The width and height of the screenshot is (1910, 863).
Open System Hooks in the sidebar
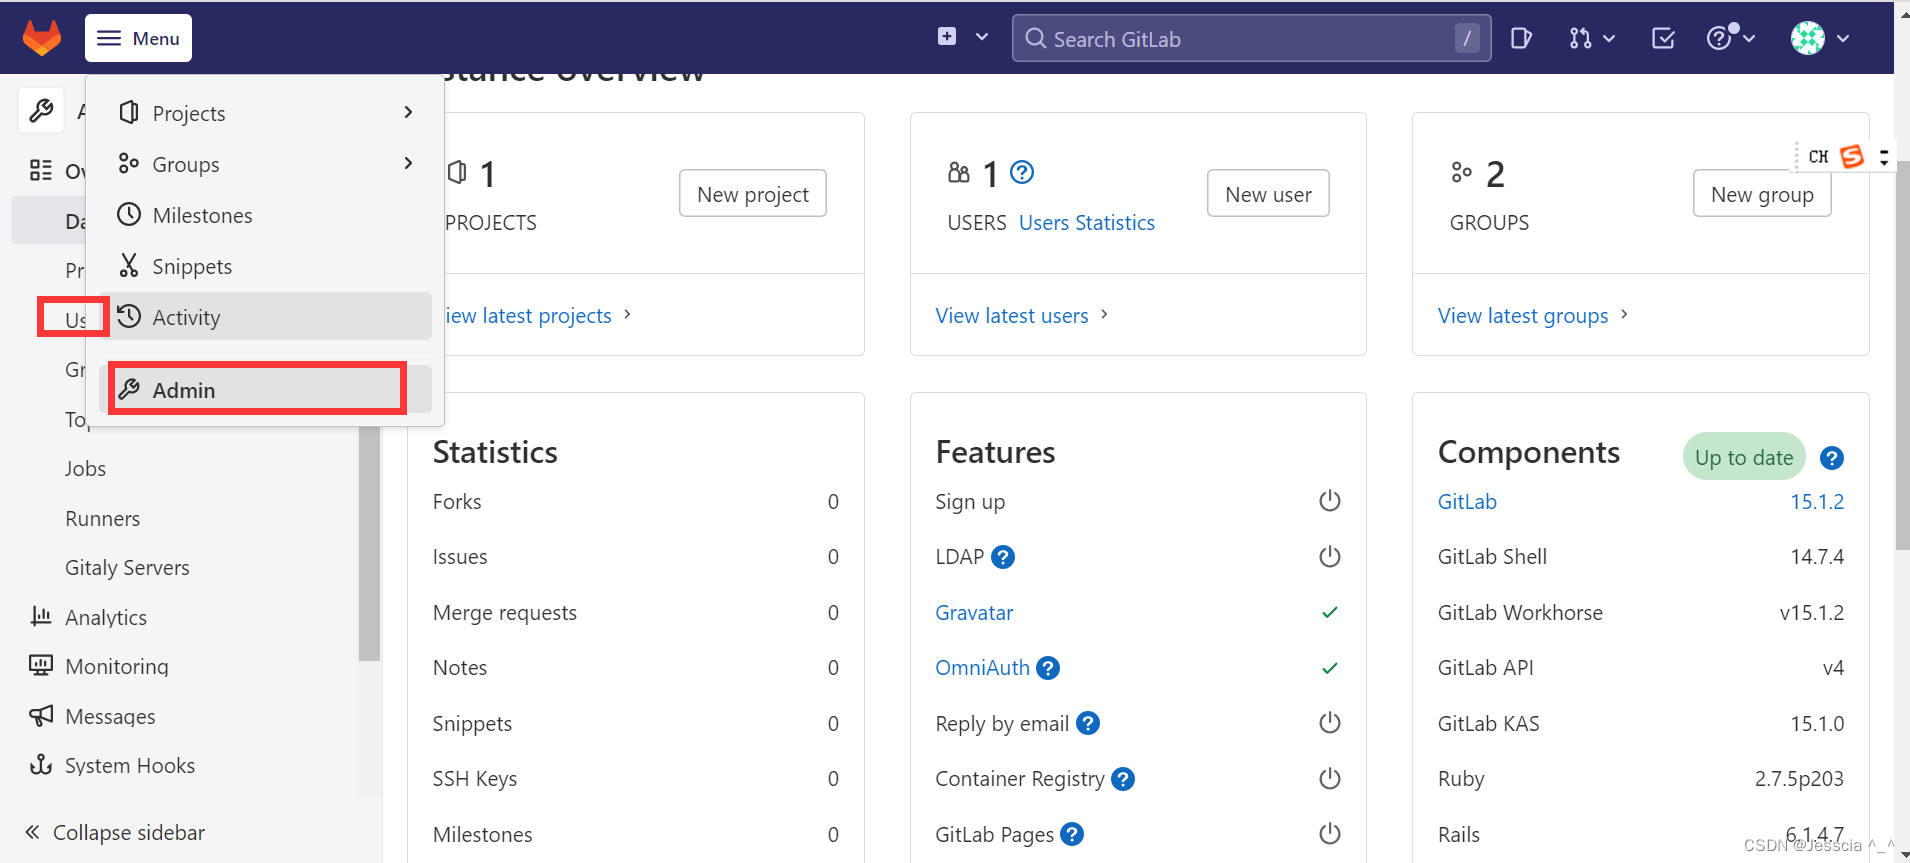click(x=130, y=765)
